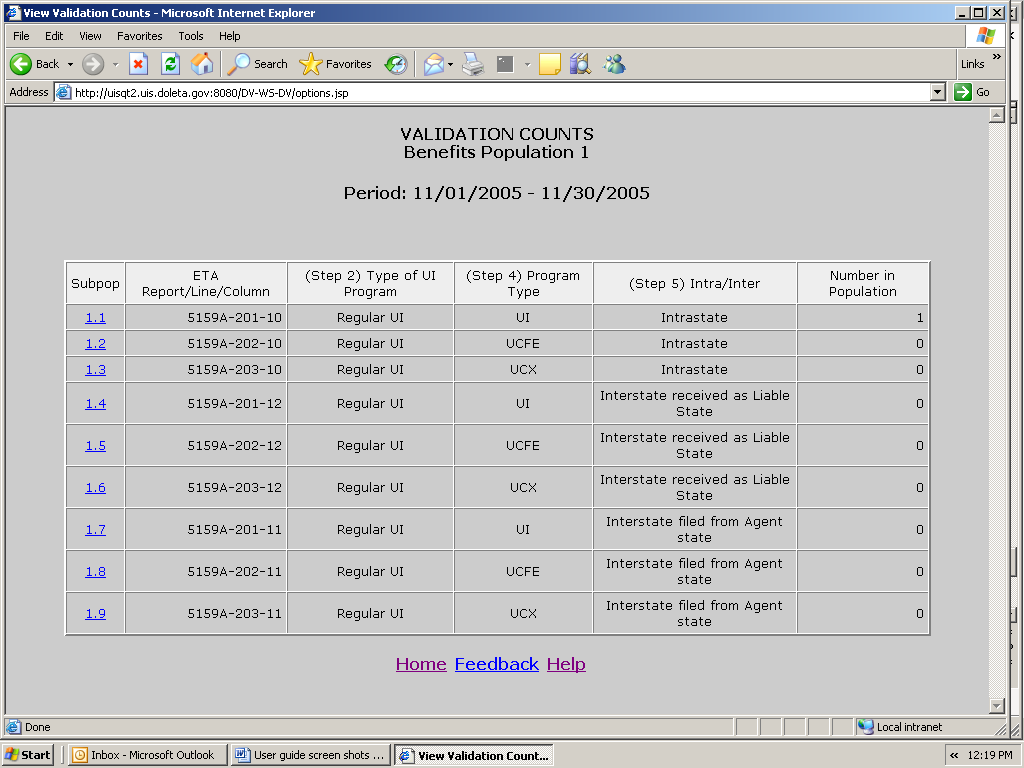Click in the Address URL field
1024x768 pixels.
tap(500, 92)
